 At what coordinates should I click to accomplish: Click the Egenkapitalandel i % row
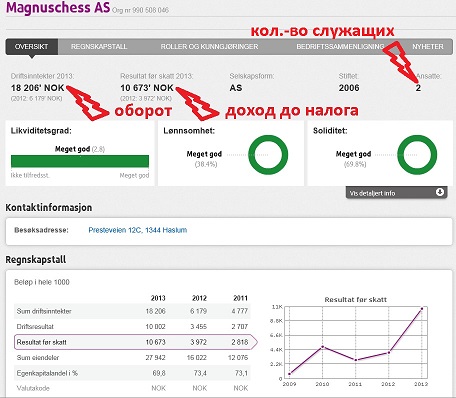coord(132,373)
